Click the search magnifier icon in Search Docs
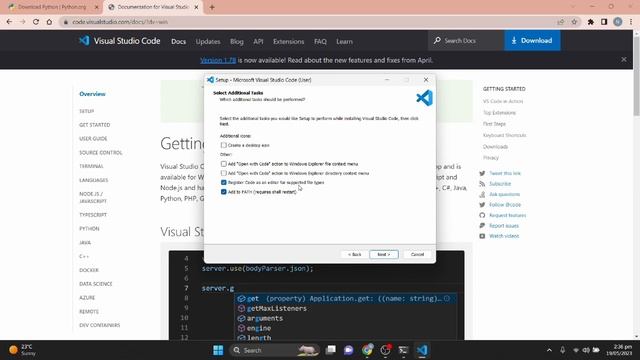Screen dimensions: 640x360 coord(437,40)
